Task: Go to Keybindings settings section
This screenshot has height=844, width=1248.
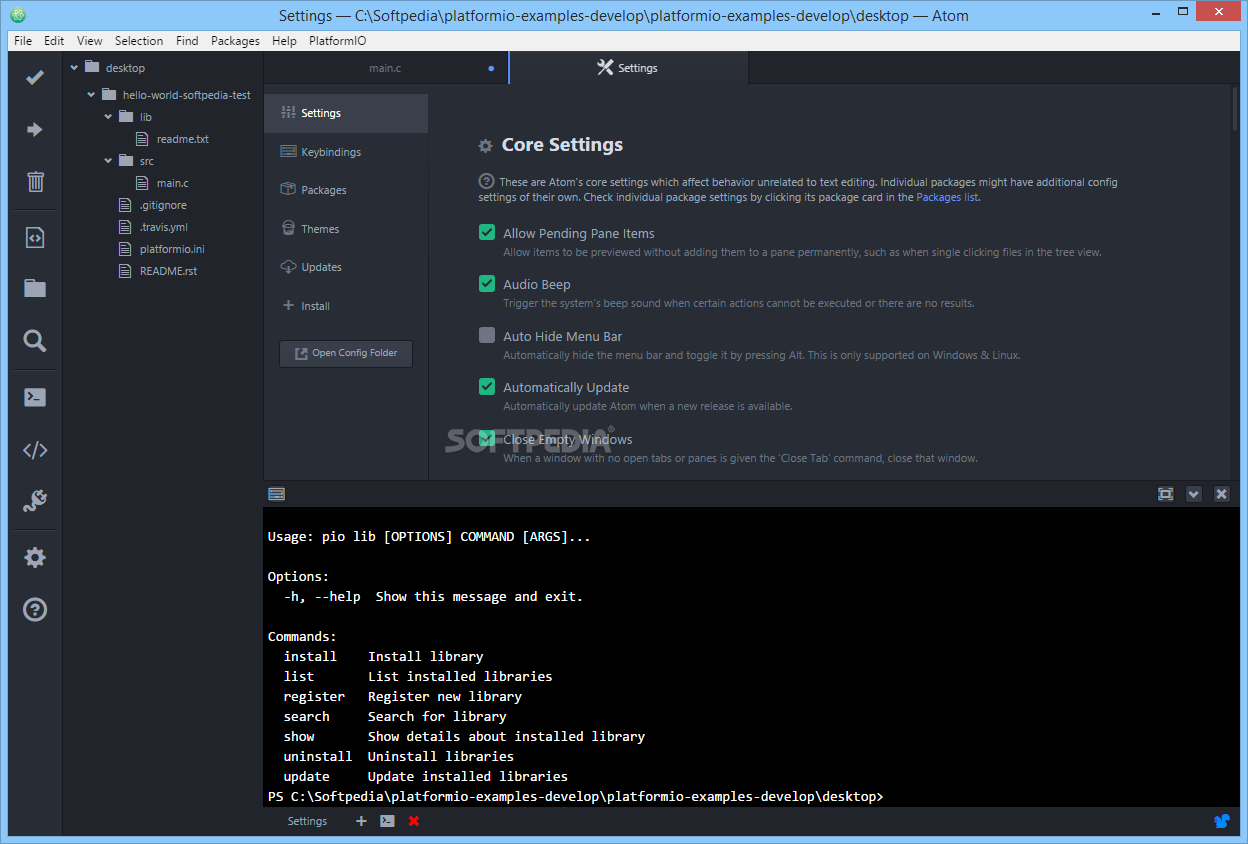Action: 346,152
